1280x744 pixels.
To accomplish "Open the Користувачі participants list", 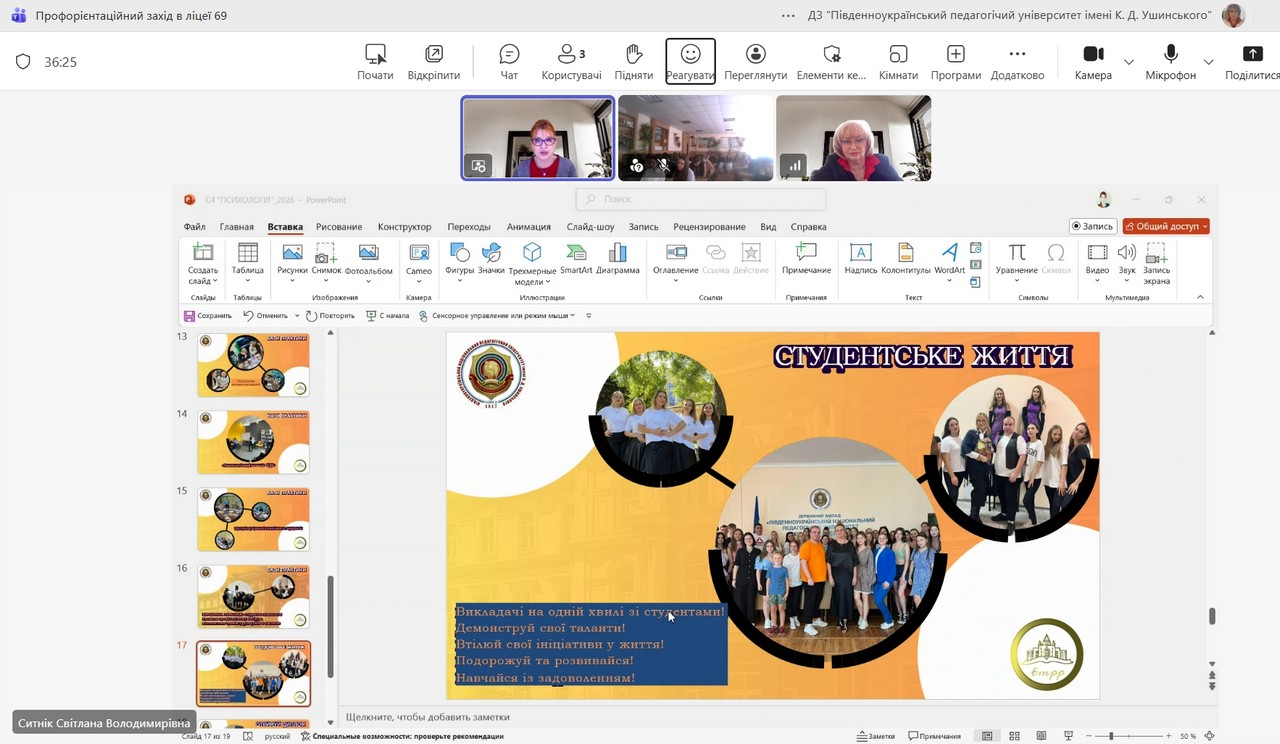I will coord(571,62).
